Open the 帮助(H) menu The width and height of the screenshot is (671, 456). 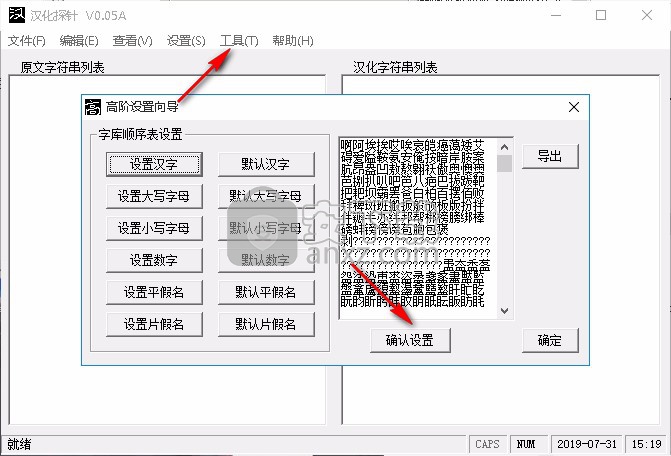(x=293, y=41)
